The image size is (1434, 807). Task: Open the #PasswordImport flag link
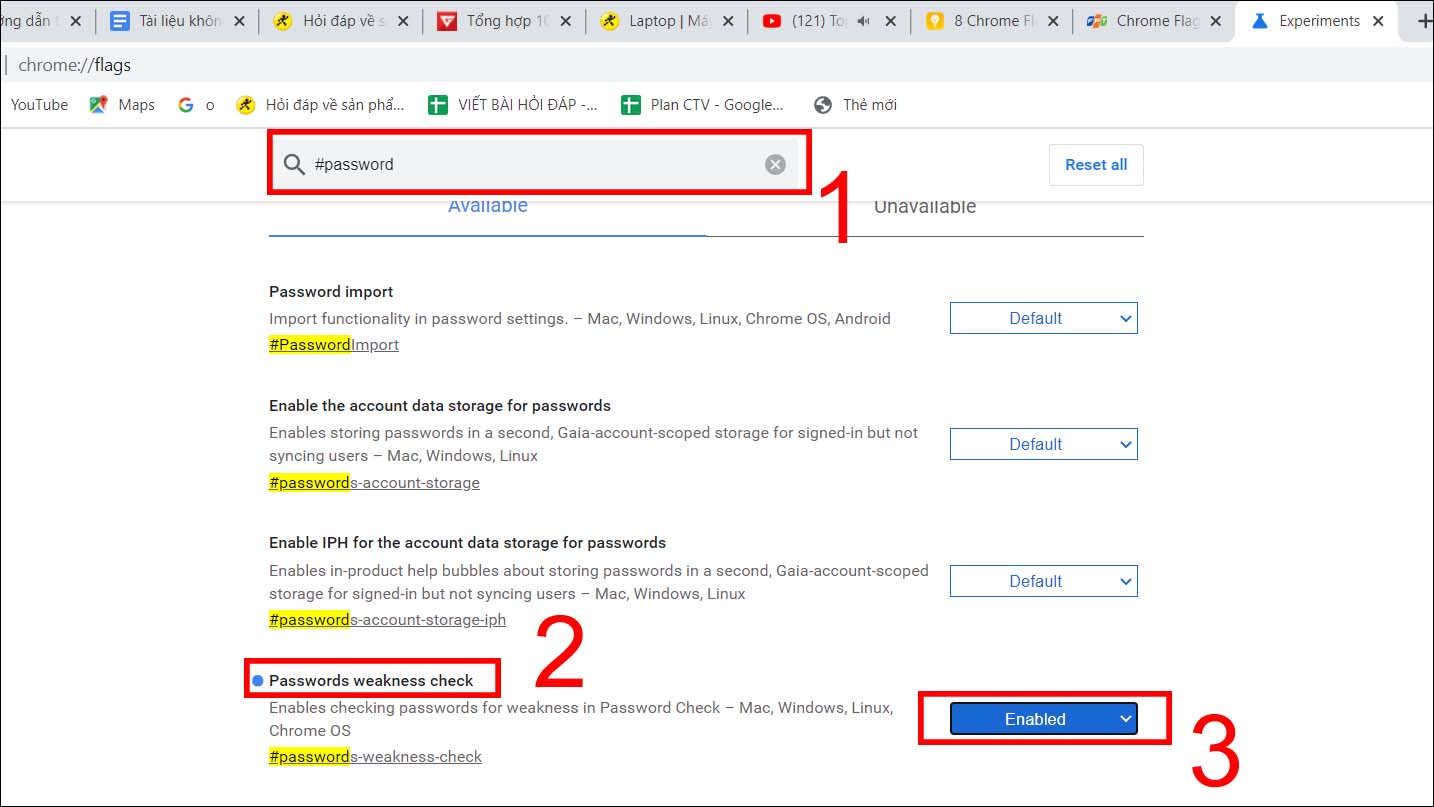pyautogui.click(x=334, y=345)
